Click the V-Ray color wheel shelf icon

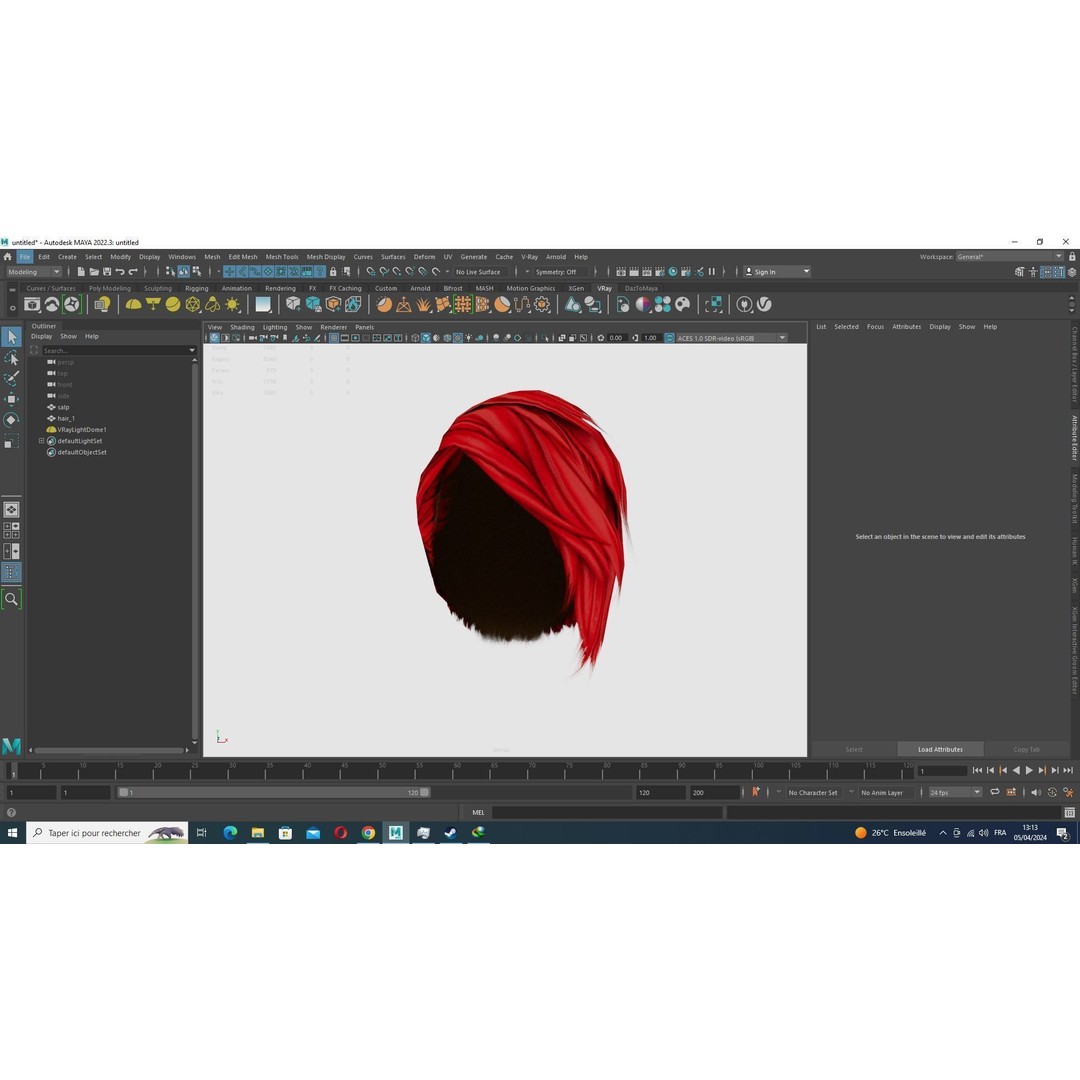(643, 304)
